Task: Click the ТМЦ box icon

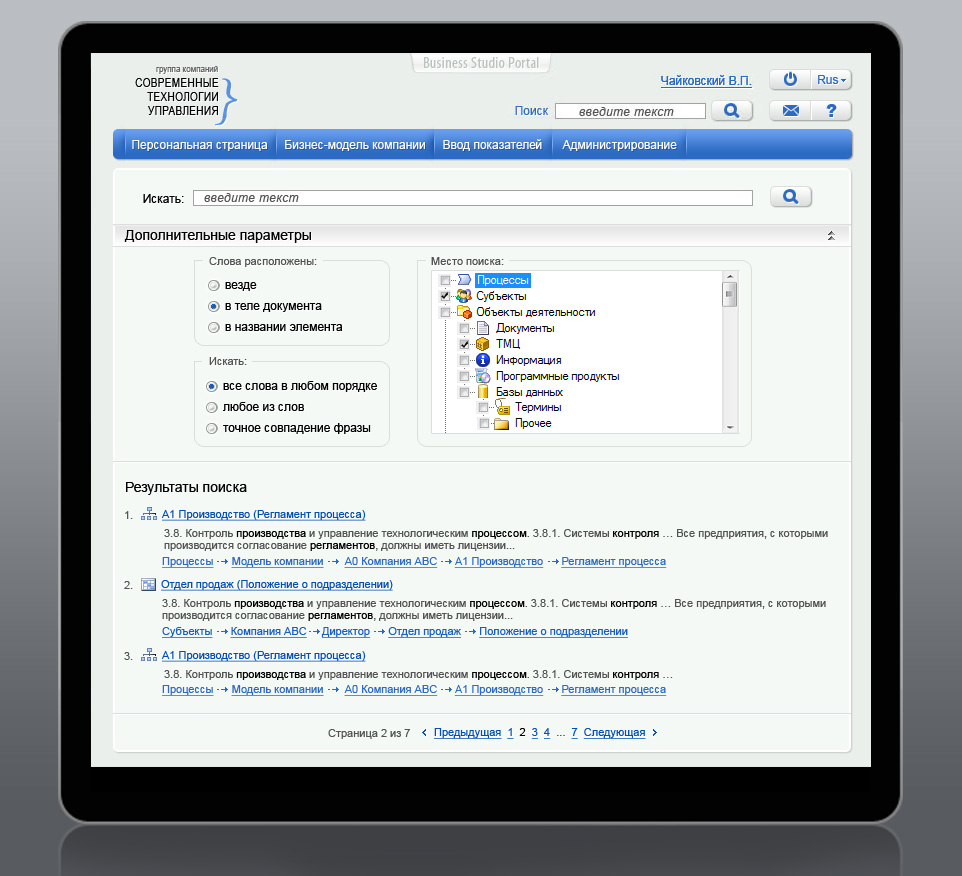Action: 483,344
